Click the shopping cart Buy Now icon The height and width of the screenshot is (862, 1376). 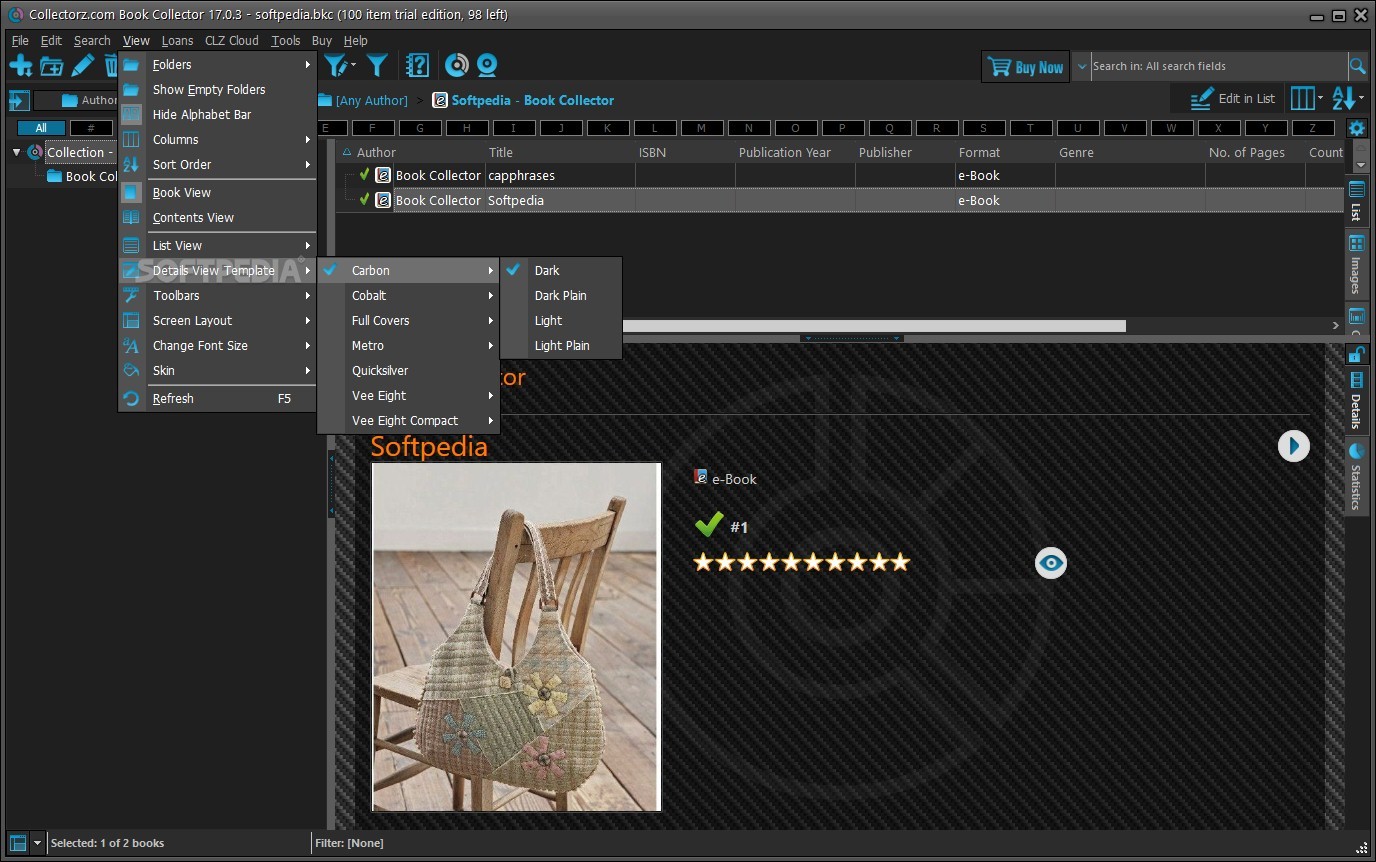click(x=999, y=67)
